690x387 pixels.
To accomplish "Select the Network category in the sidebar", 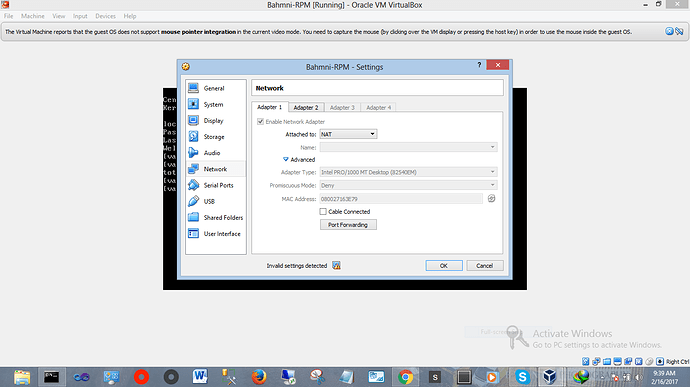I will [216, 169].
